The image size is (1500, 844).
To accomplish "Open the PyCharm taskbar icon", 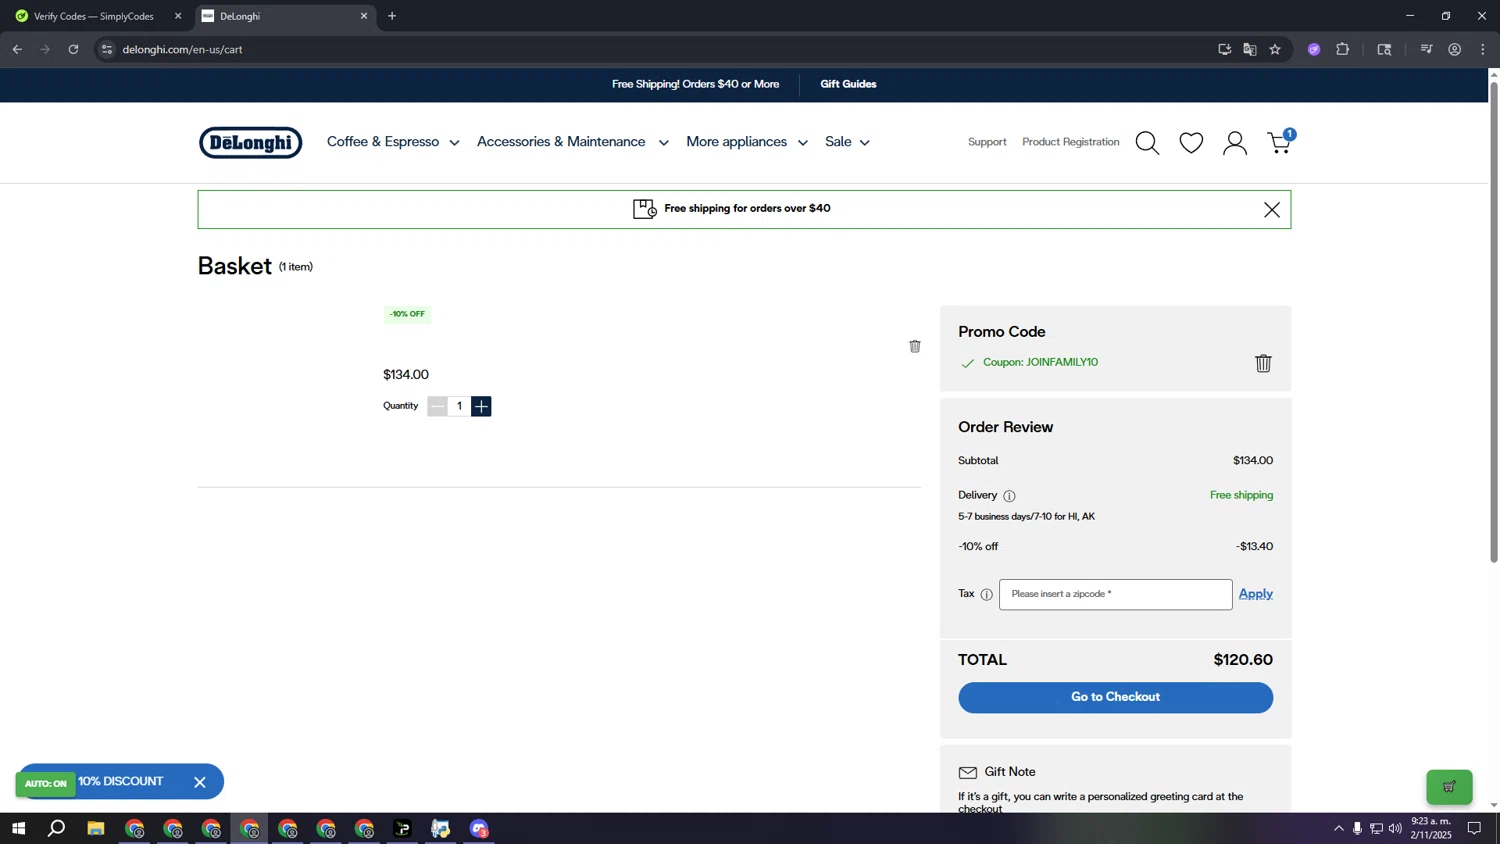I will tap(402, 828).
